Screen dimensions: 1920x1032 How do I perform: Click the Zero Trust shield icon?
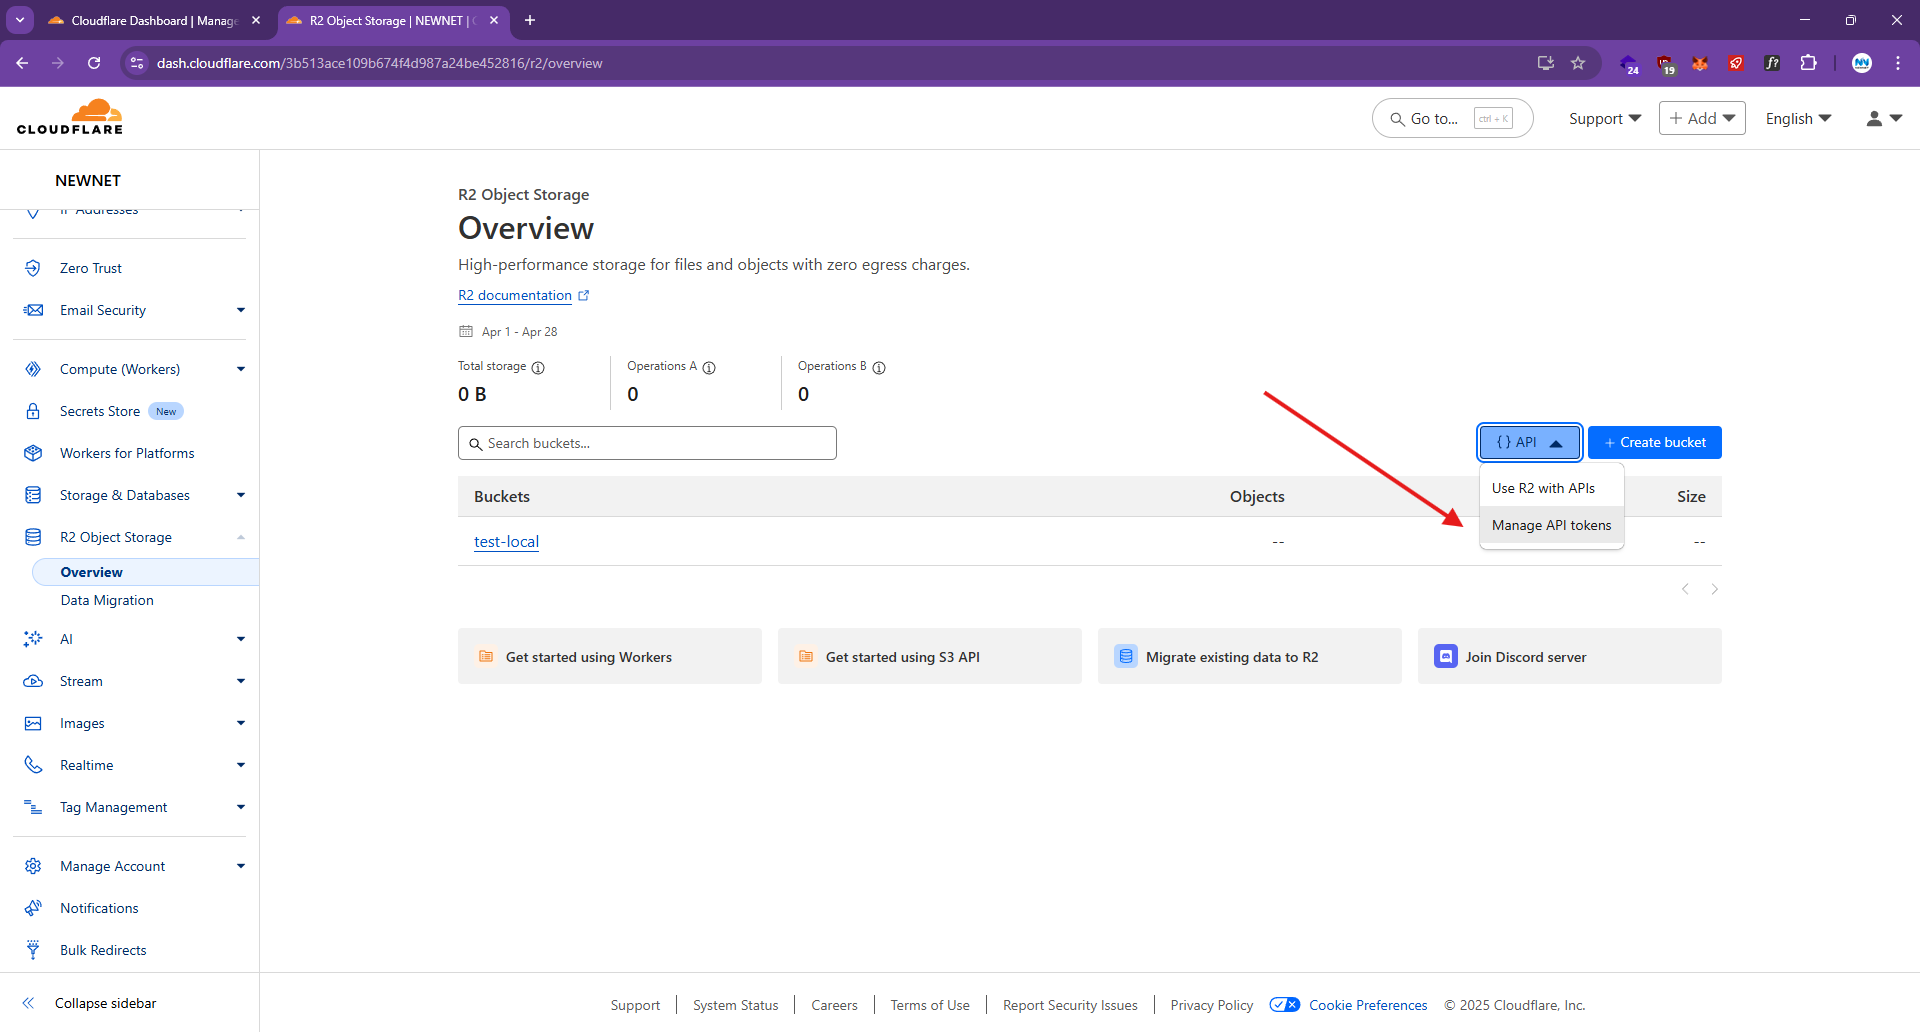[33, 268]
